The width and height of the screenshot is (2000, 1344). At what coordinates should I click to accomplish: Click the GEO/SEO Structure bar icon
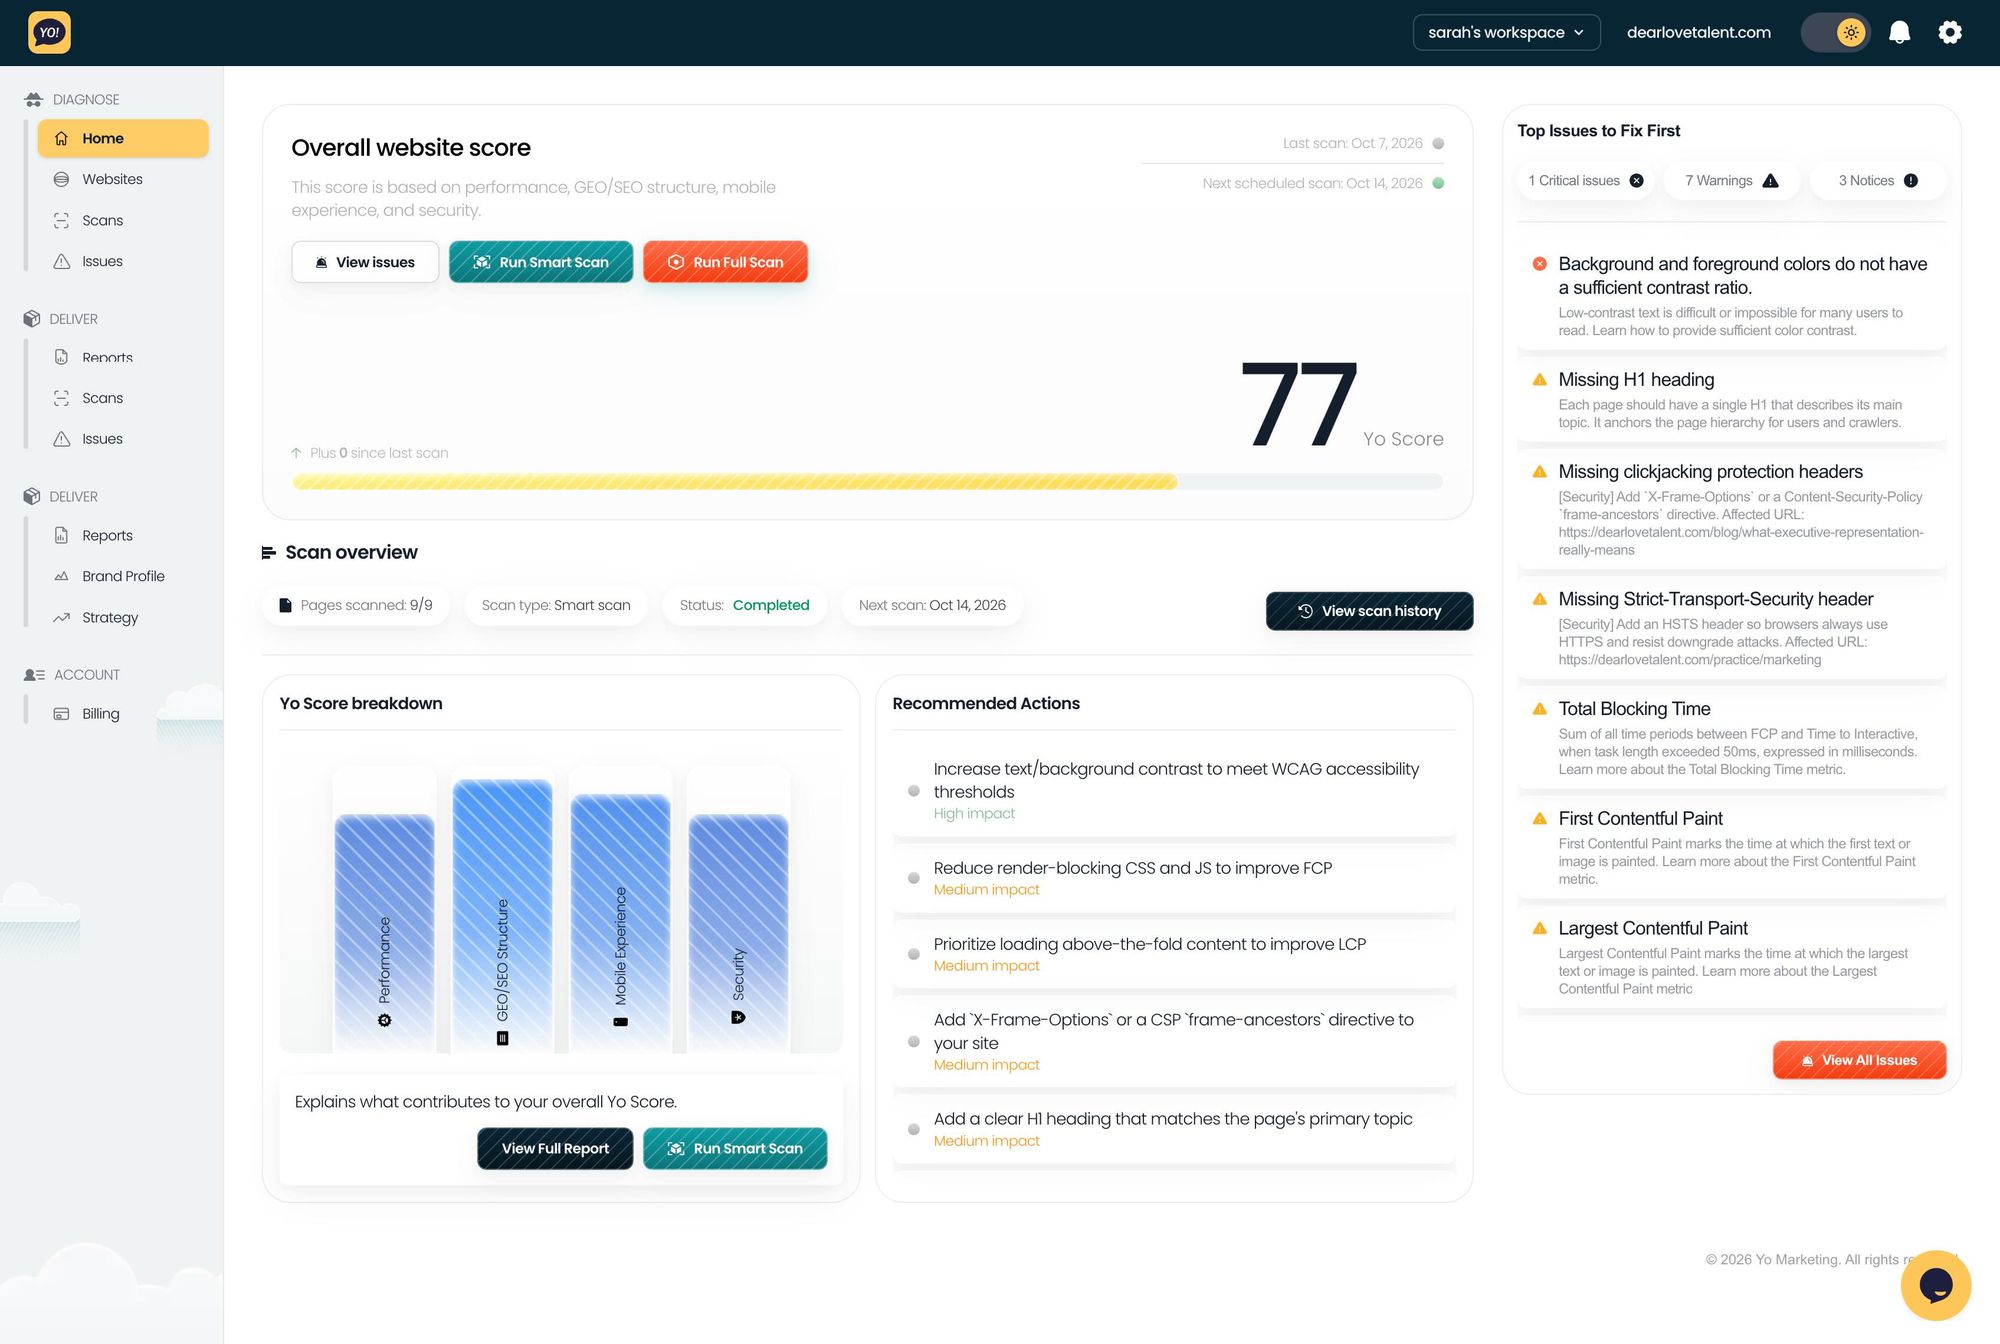coord(502,1038)
